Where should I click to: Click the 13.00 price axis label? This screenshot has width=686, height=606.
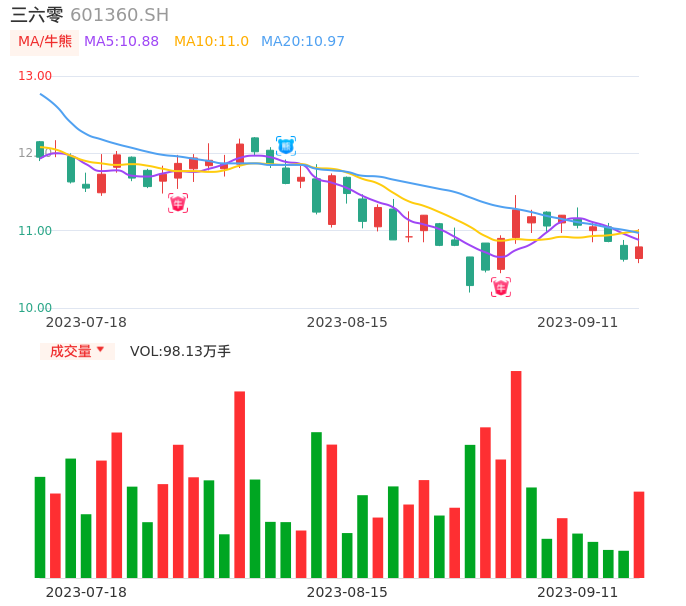pos(36,76)
